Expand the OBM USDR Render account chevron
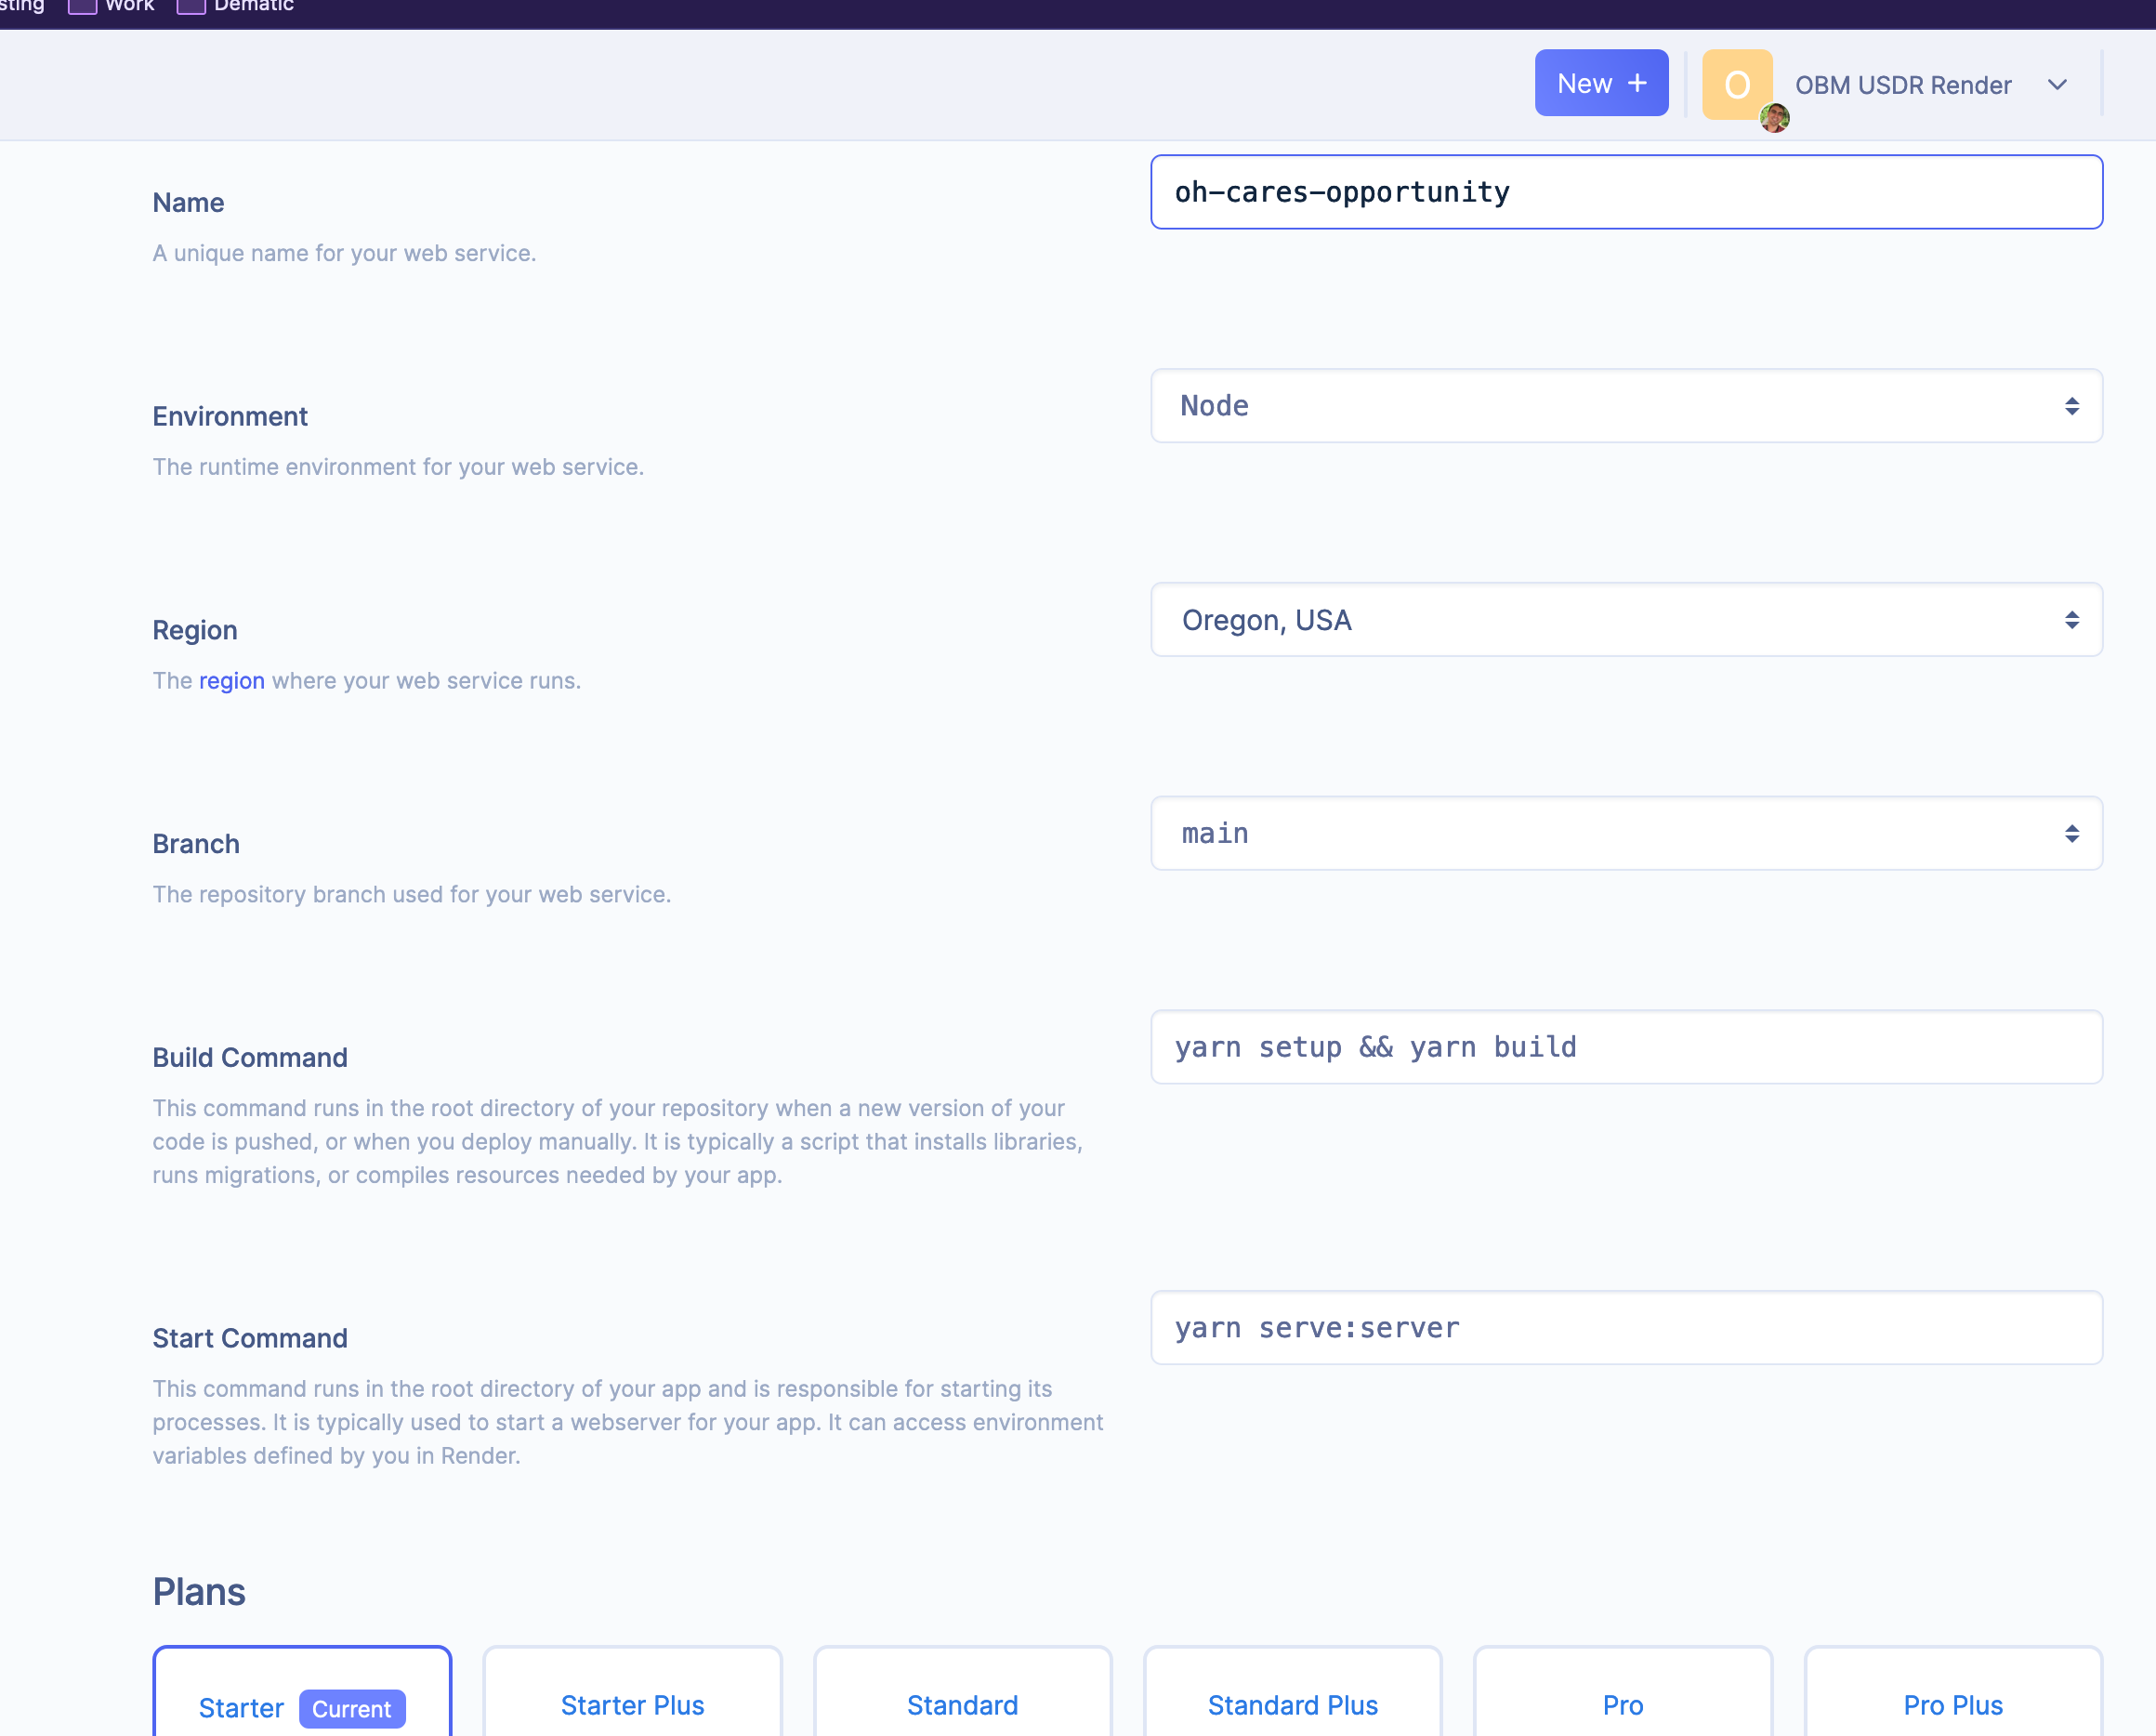This screenshot has height=1736, width=2156. pyautogui.click(x=2056, y=85)
